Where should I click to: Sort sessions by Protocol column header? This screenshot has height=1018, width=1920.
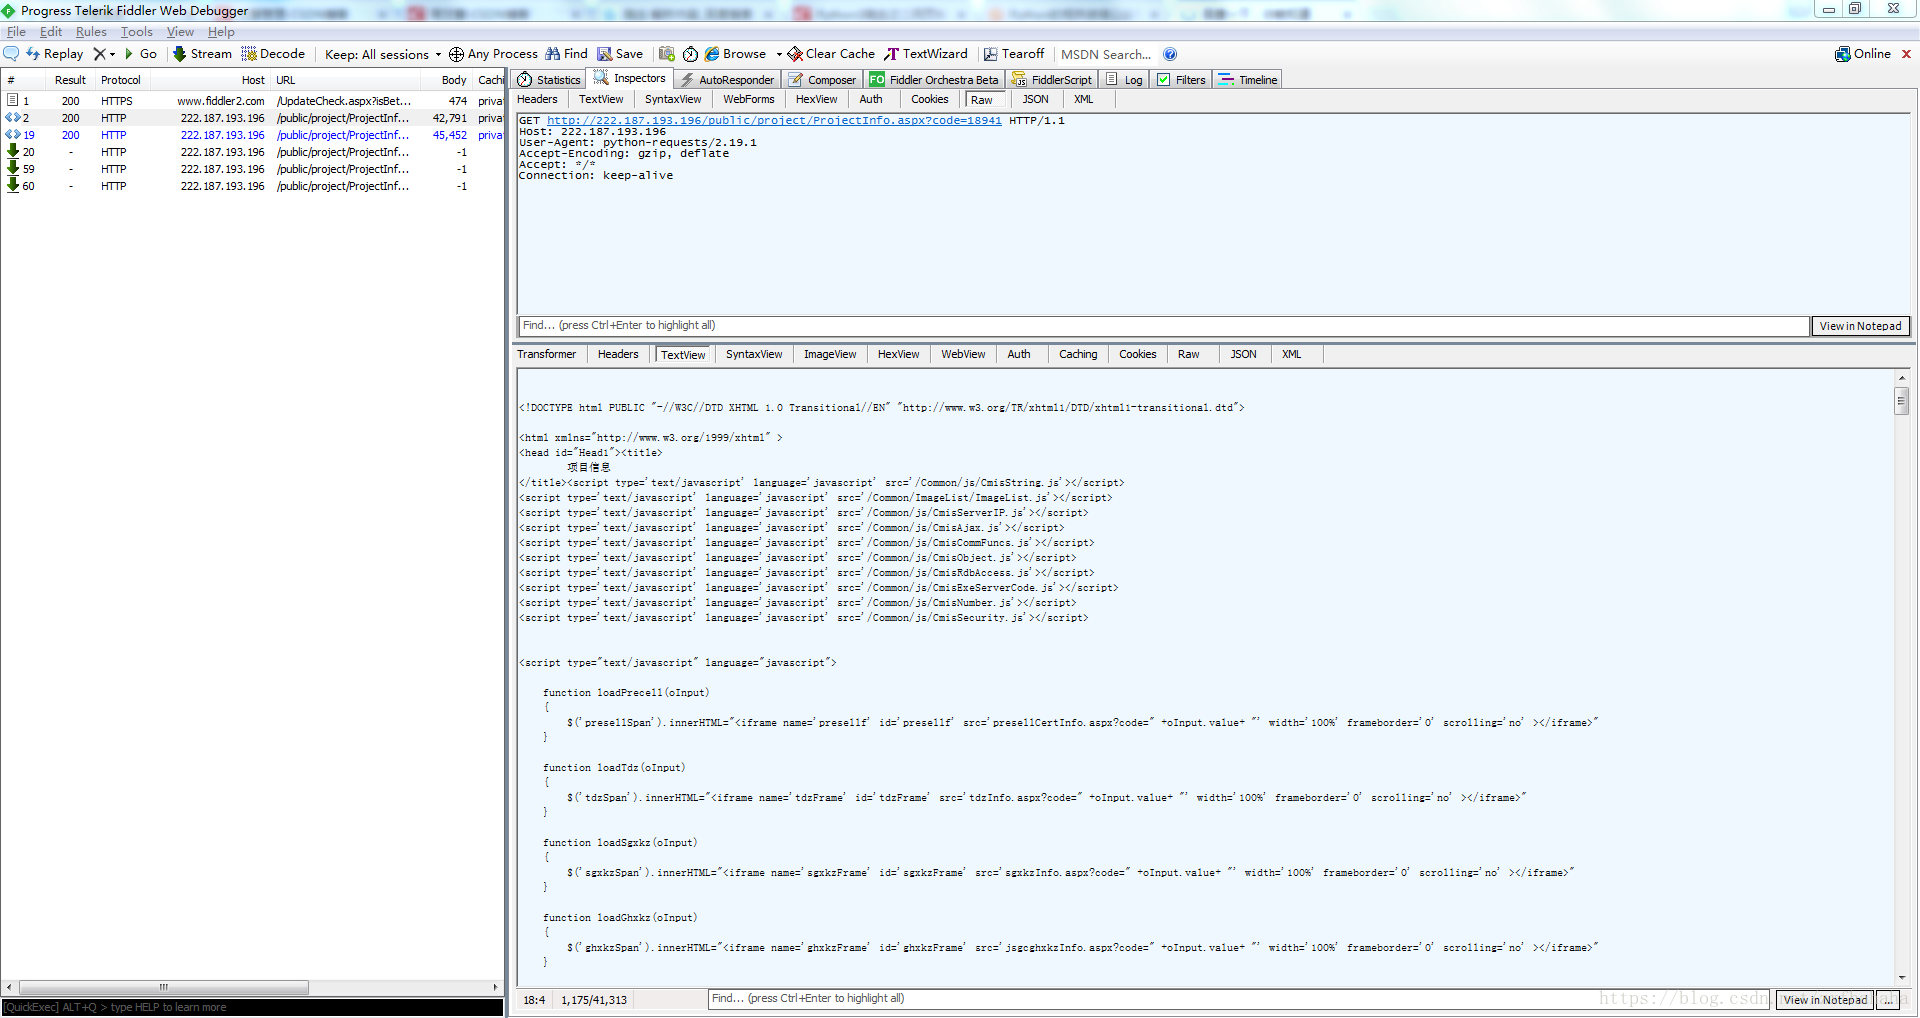121,80
